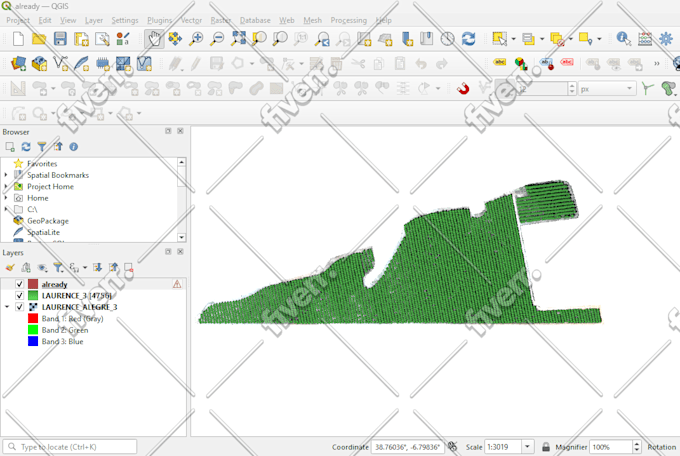Select the Band 1: Red (Gray) entry
Viewport: 680px width, 456px height.
click(x=72, y=318)
